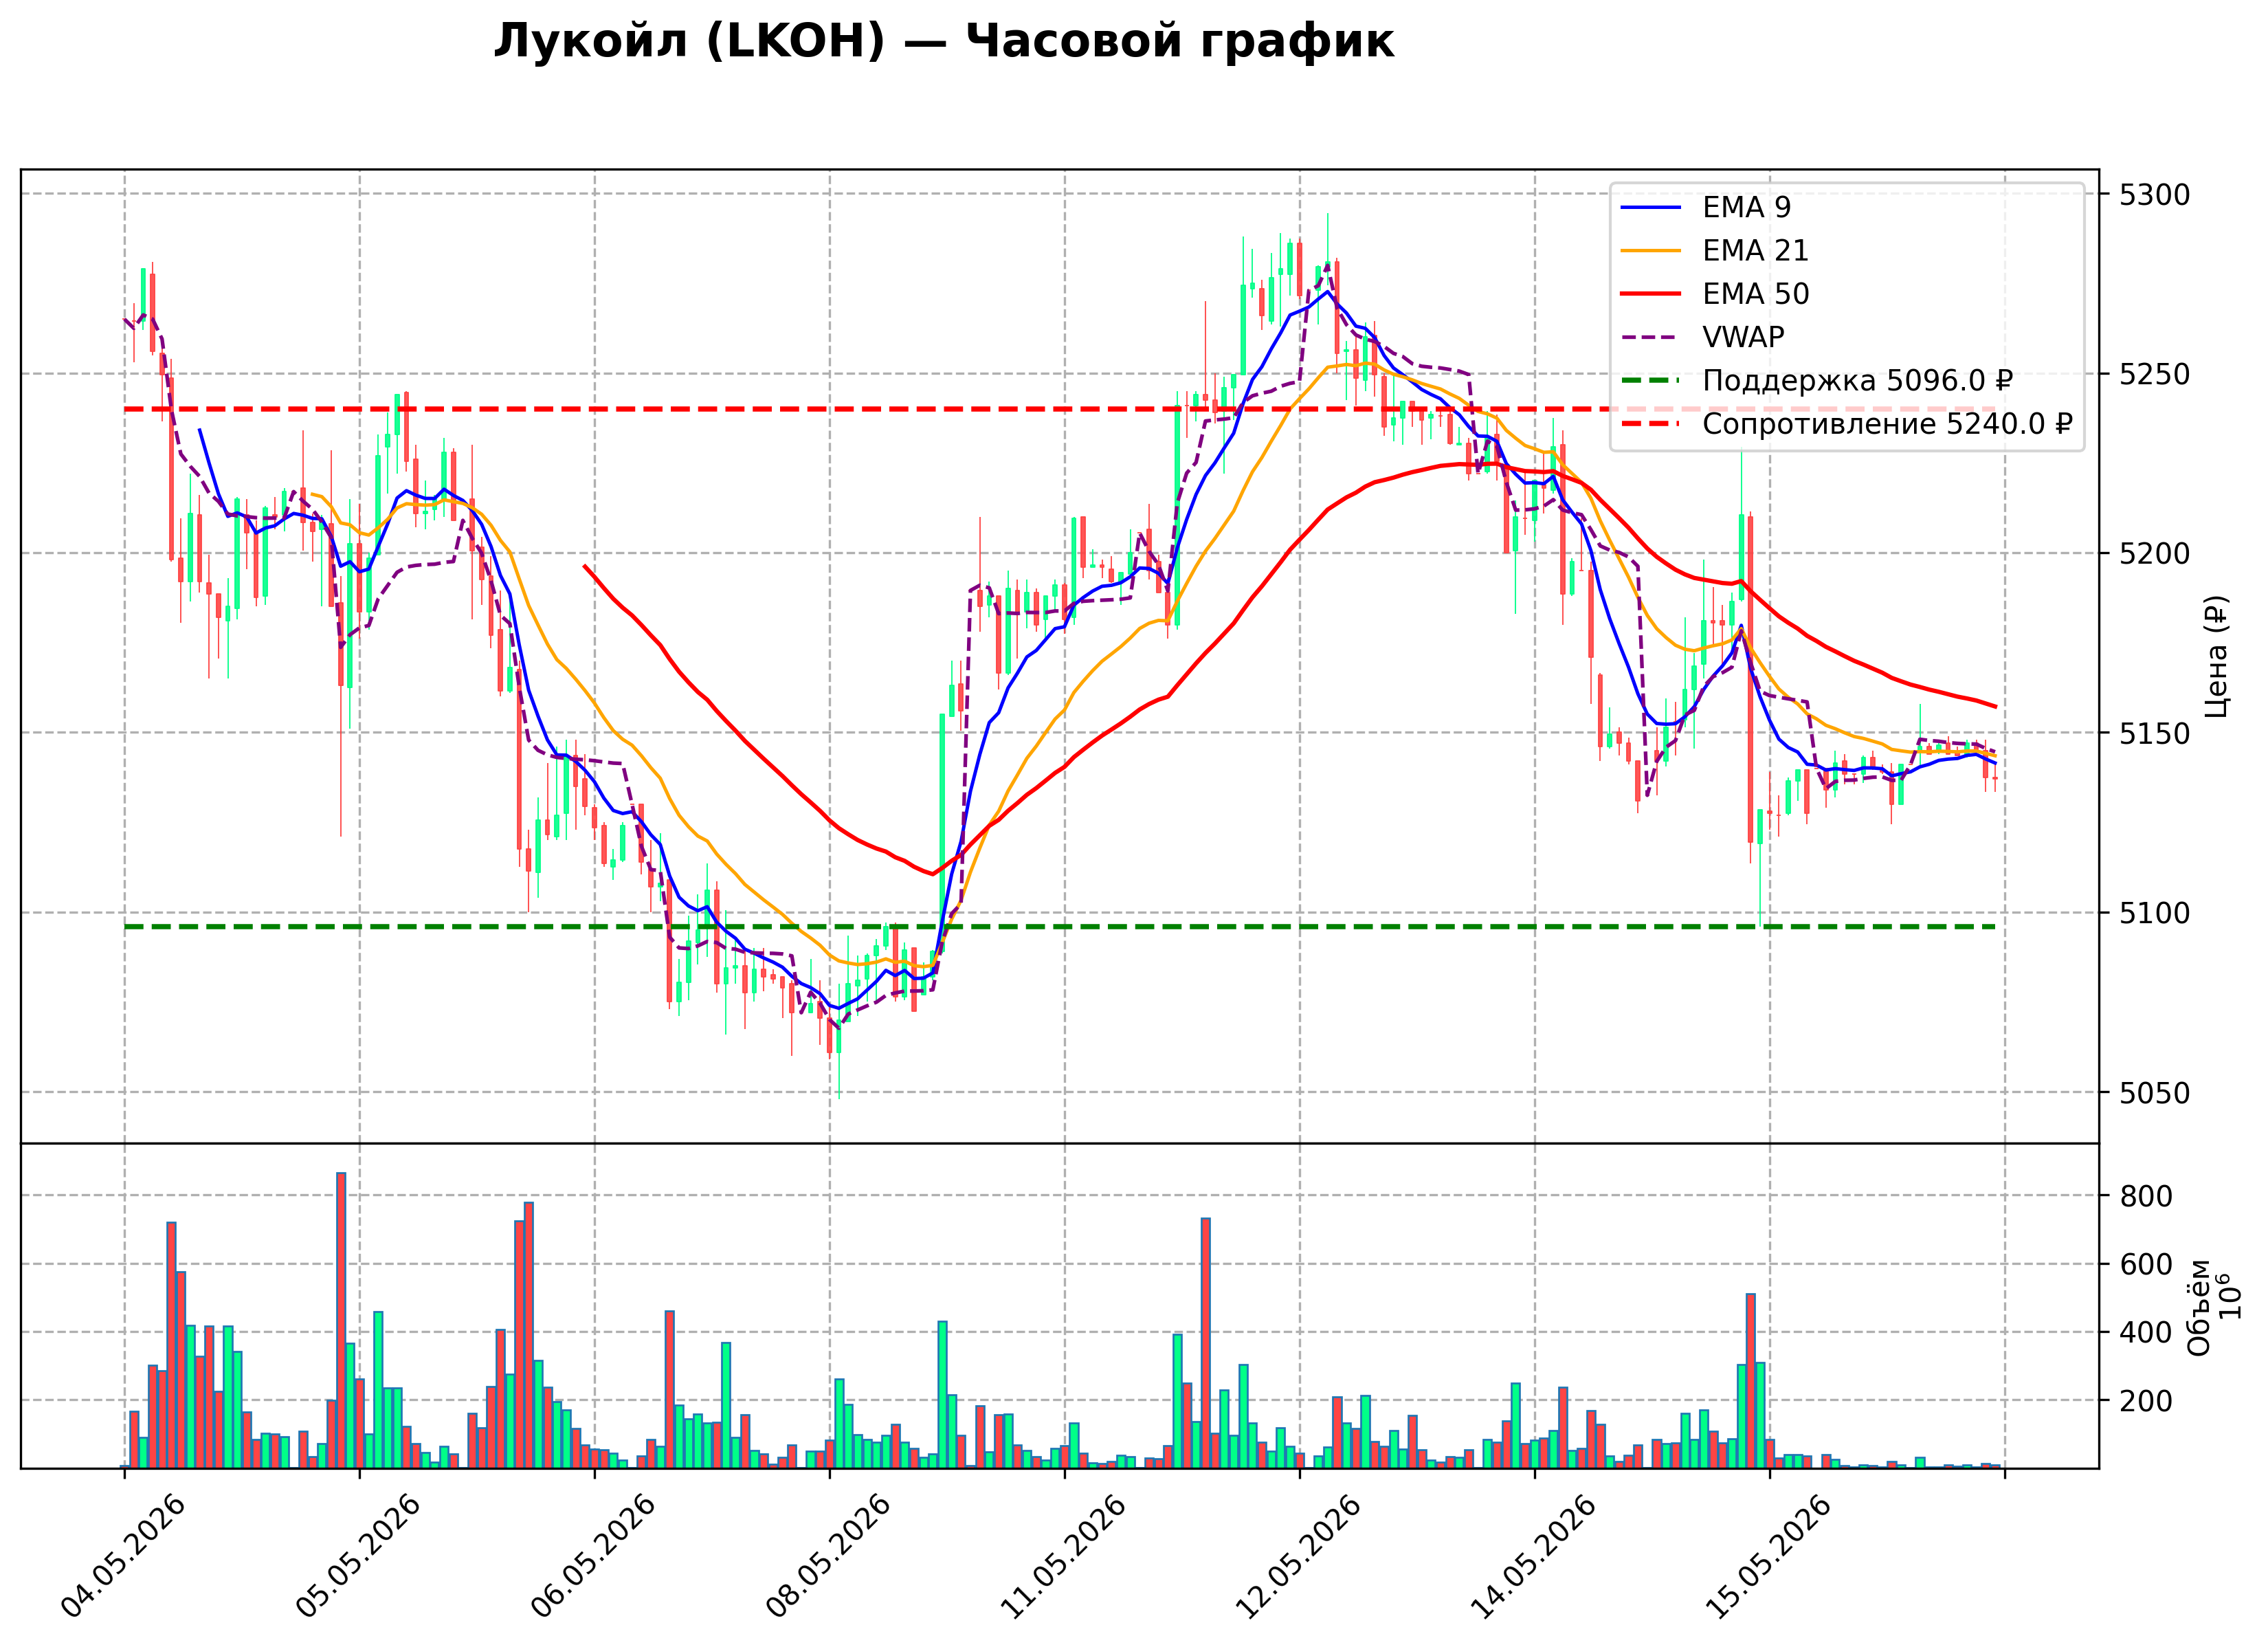Viewport: 2268px width, 1645px height.
Task: Click the "Цена (₽)" axis label
Action: (x=2217, y=656)
